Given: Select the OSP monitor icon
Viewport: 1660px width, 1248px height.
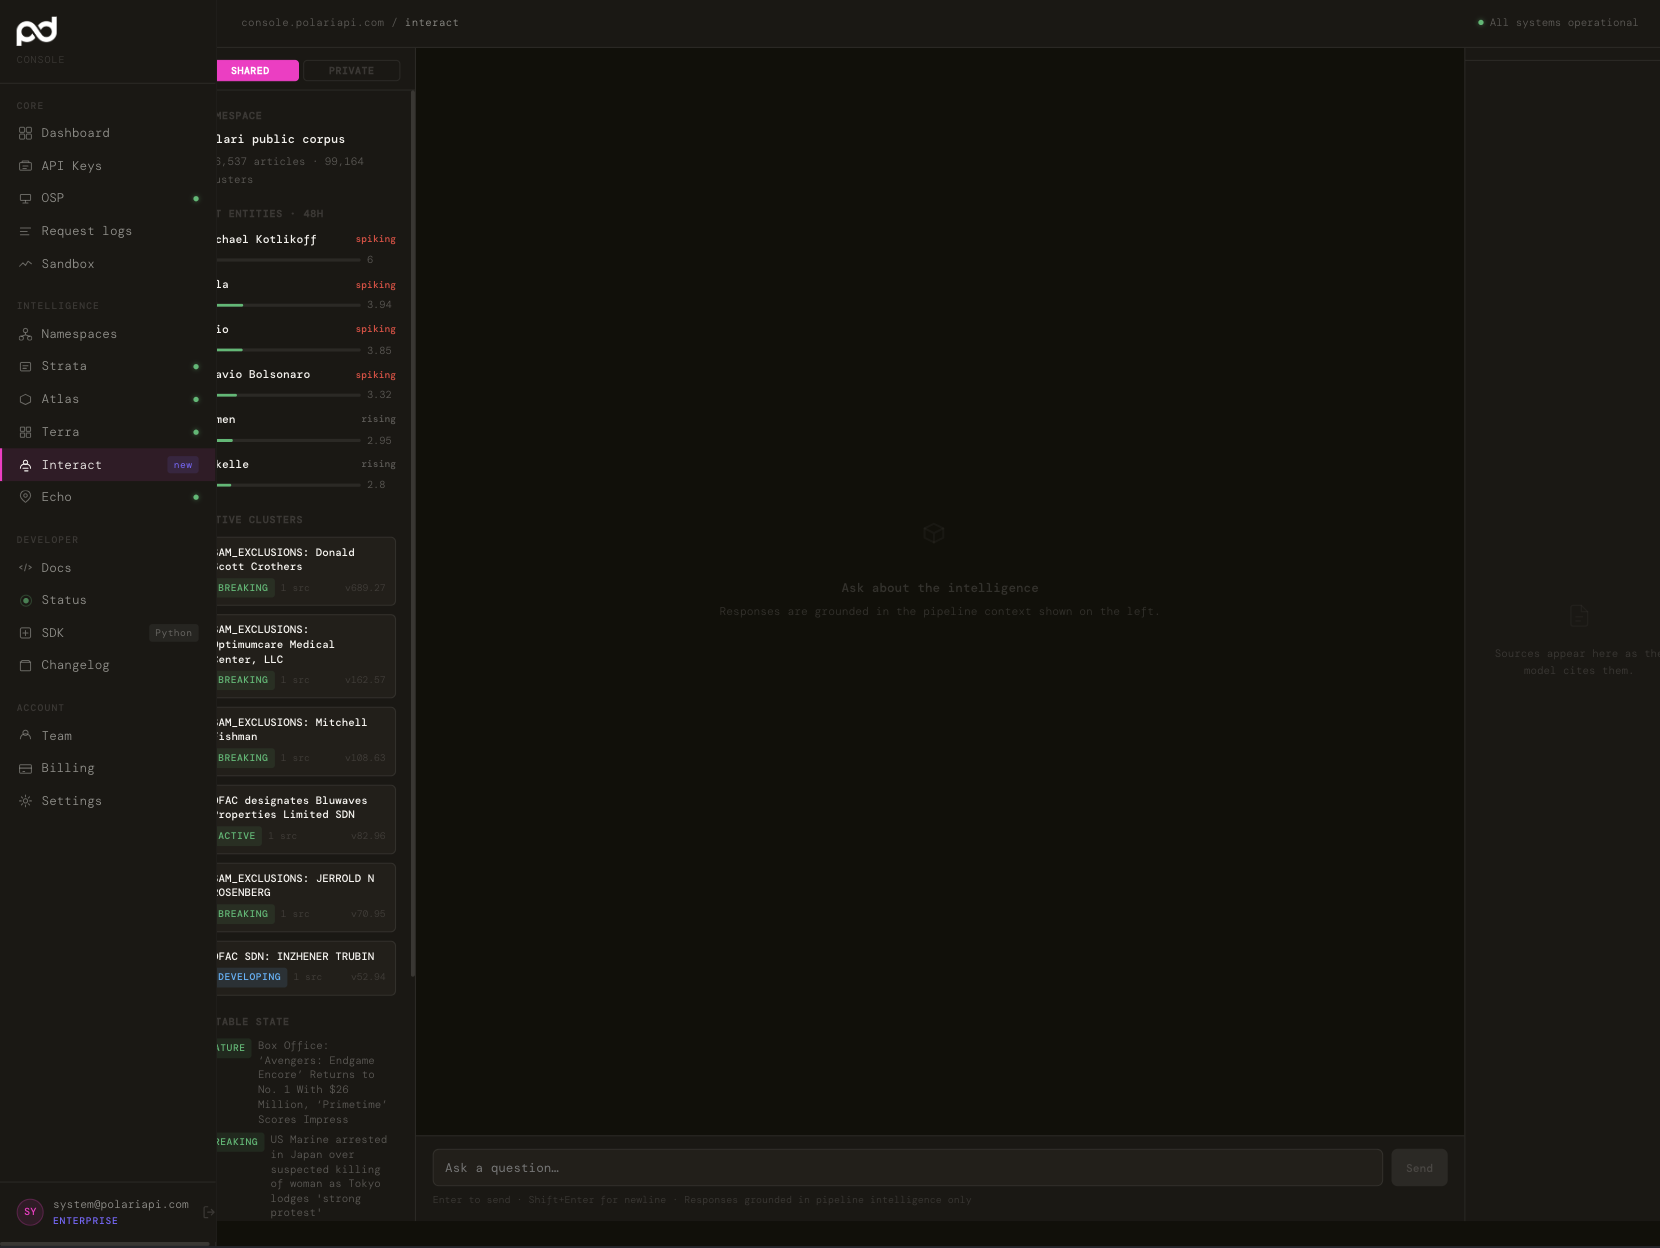Looking at the screenshot, I should 25,198.
